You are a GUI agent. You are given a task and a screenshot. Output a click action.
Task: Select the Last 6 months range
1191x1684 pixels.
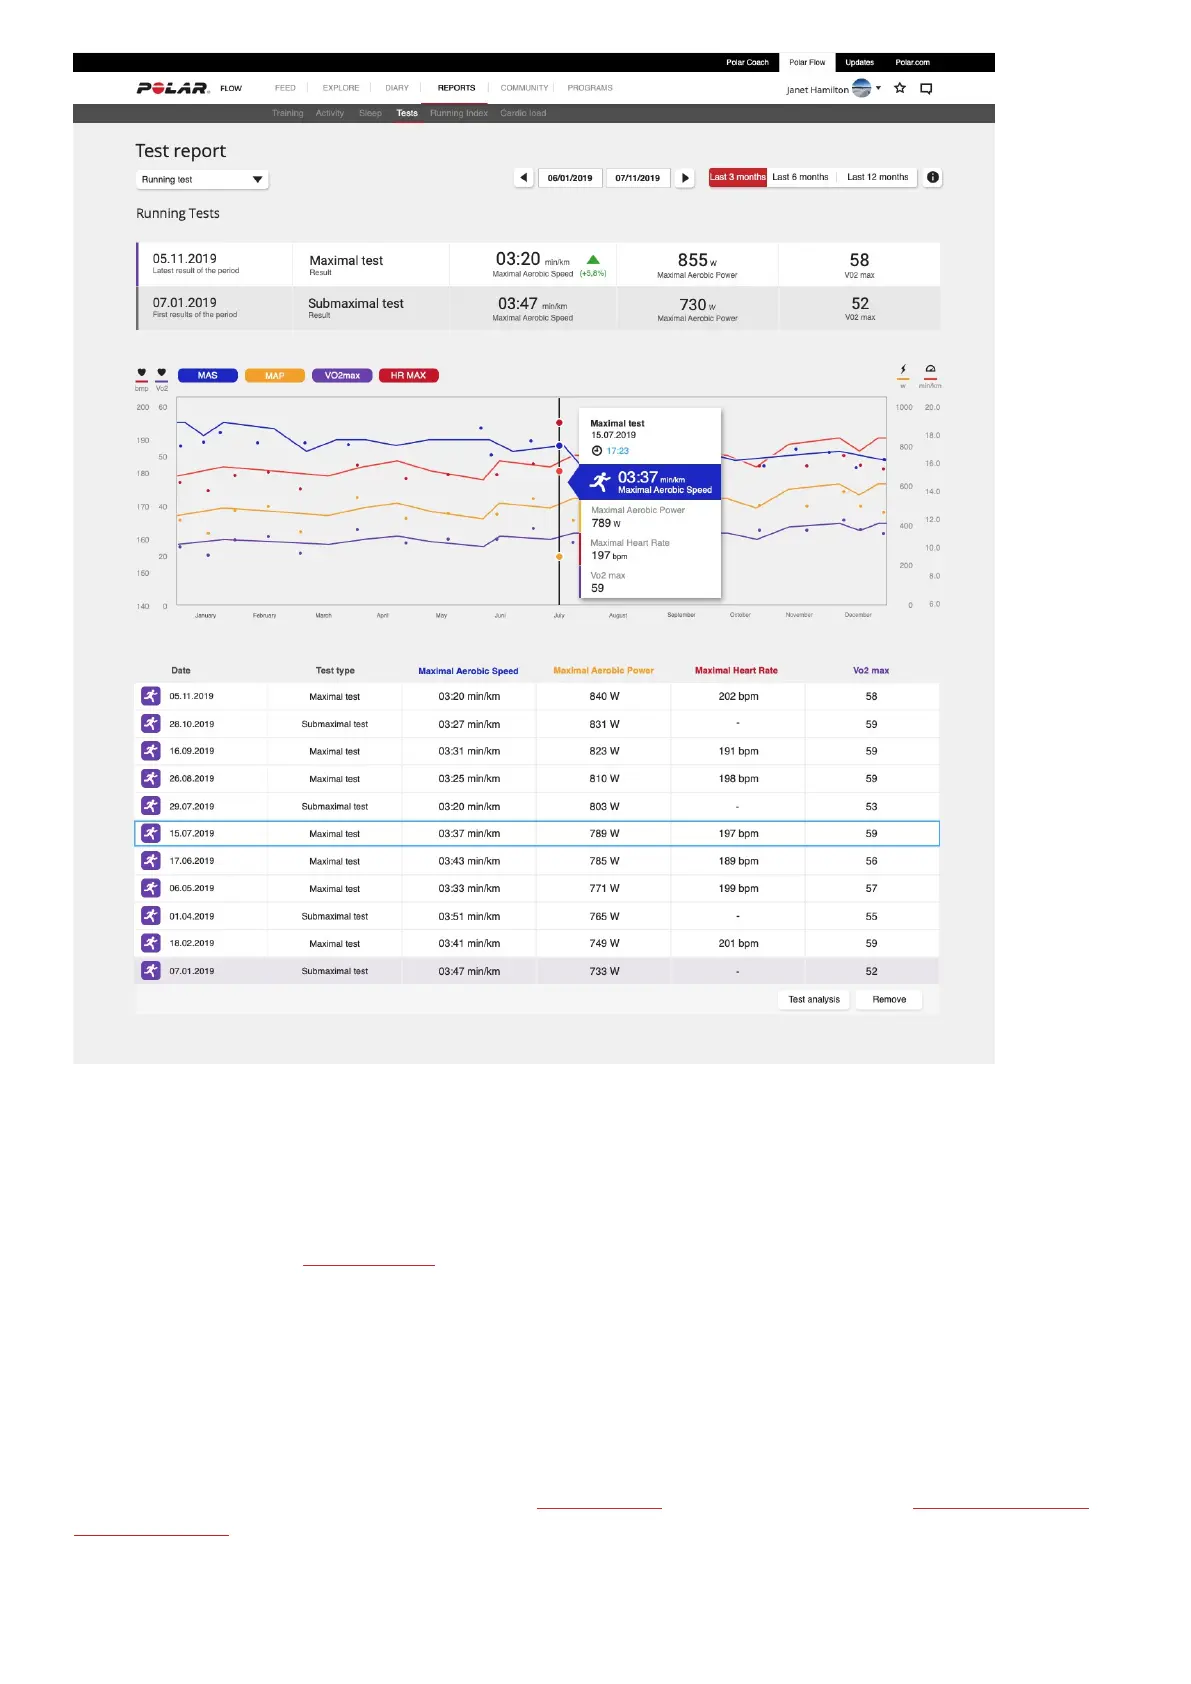800,177
